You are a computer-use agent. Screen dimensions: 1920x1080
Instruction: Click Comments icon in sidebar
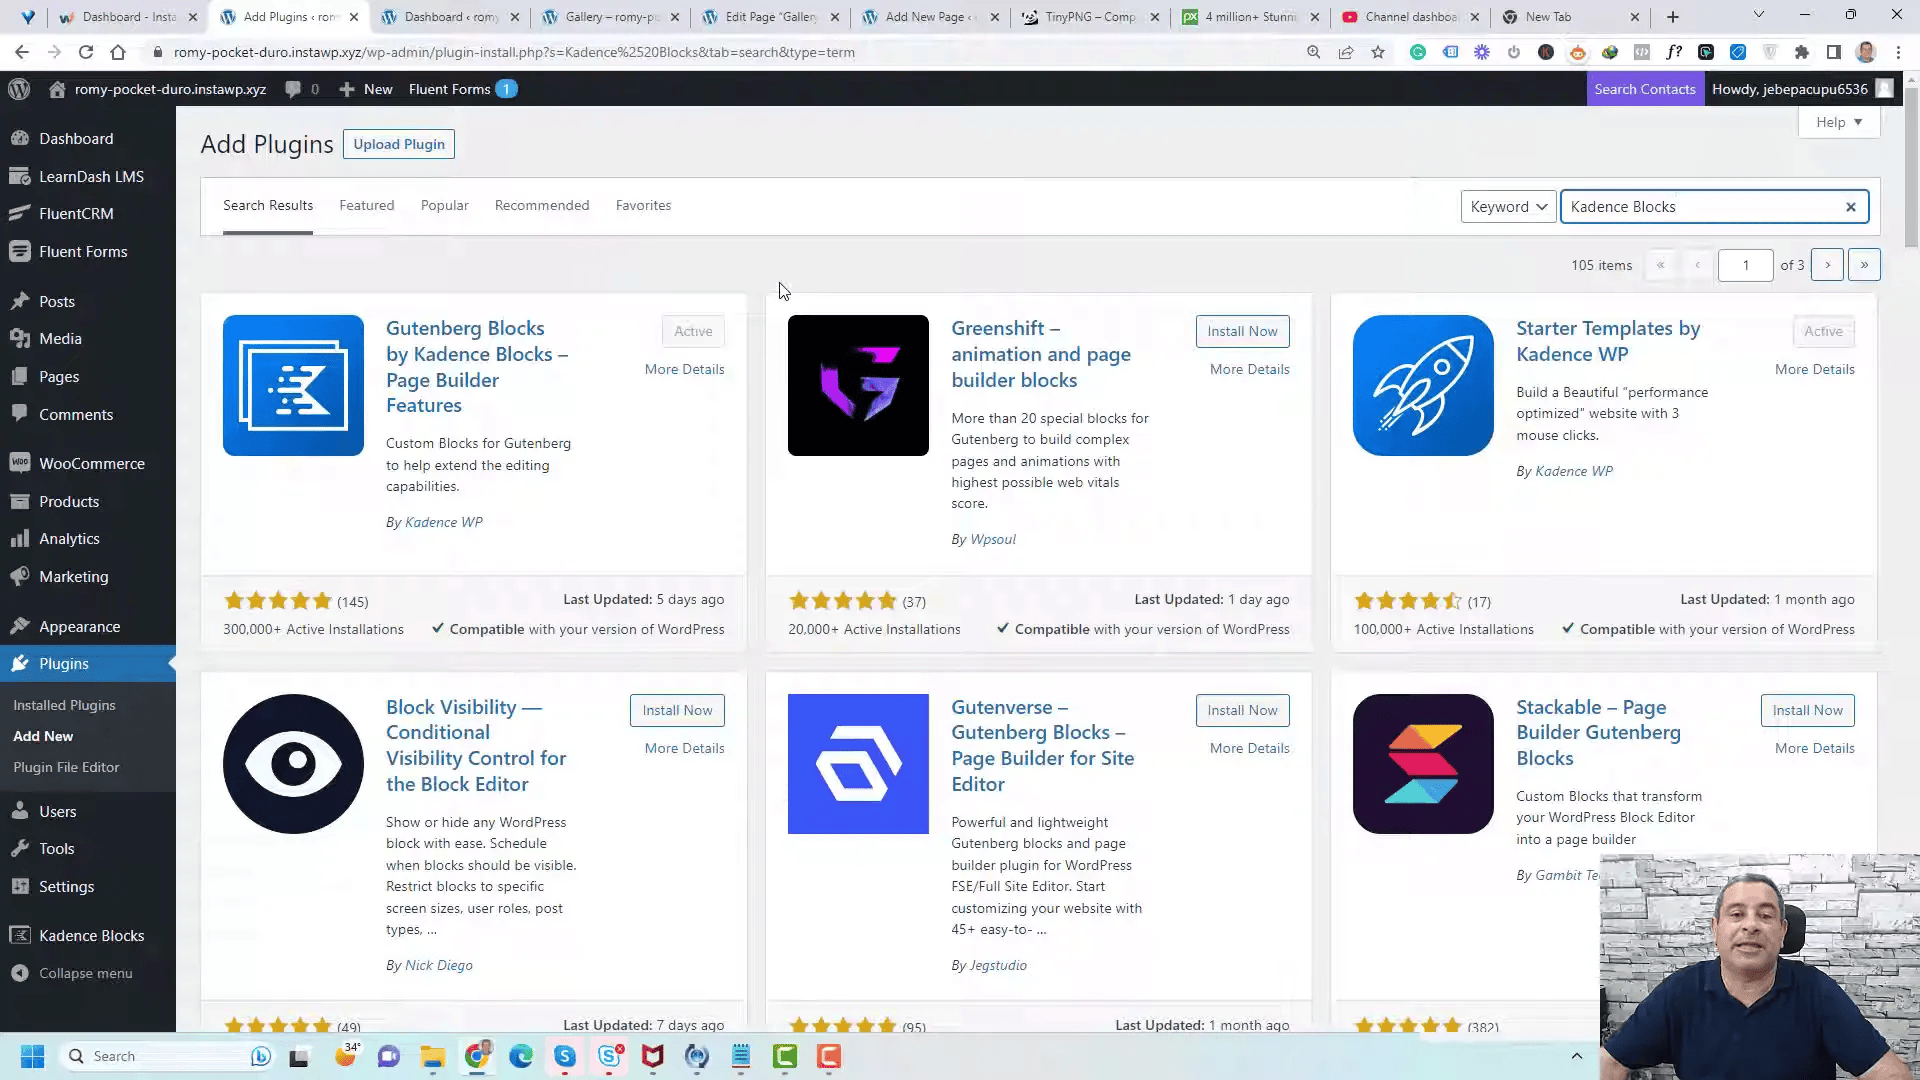point(19,414)
